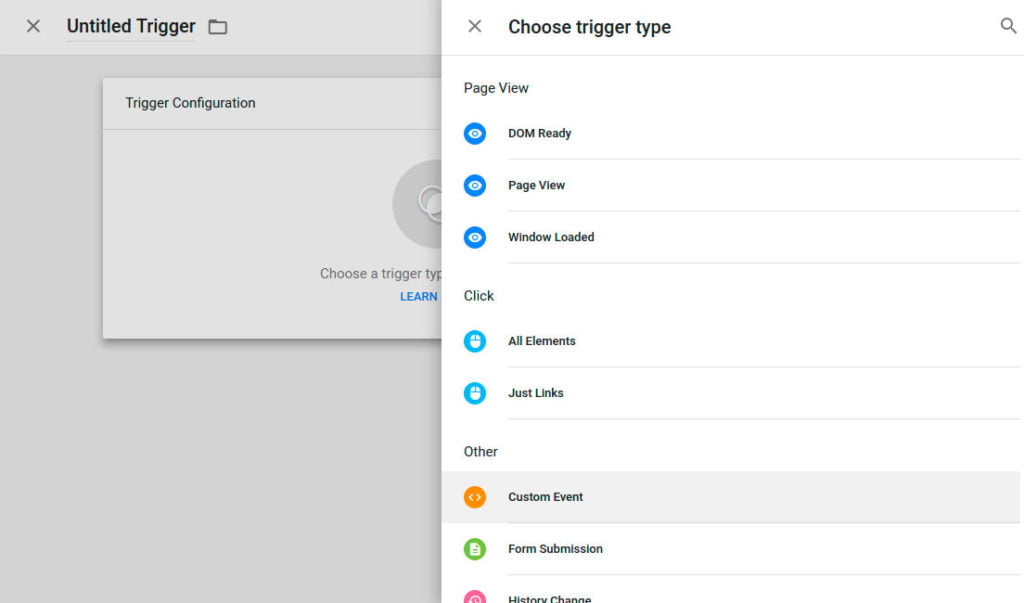Click the Window Loaded eye icon
The height and width of the screenshot is (603, 1024).
[475, 237]
